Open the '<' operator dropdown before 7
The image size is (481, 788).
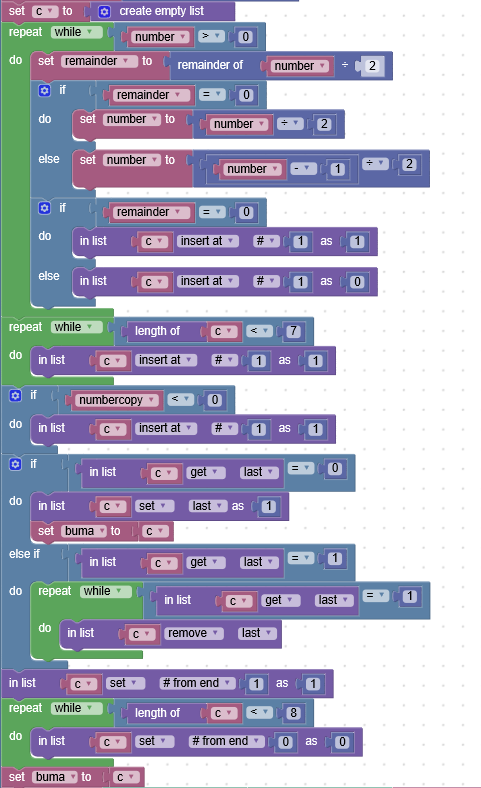coord(260,331)
